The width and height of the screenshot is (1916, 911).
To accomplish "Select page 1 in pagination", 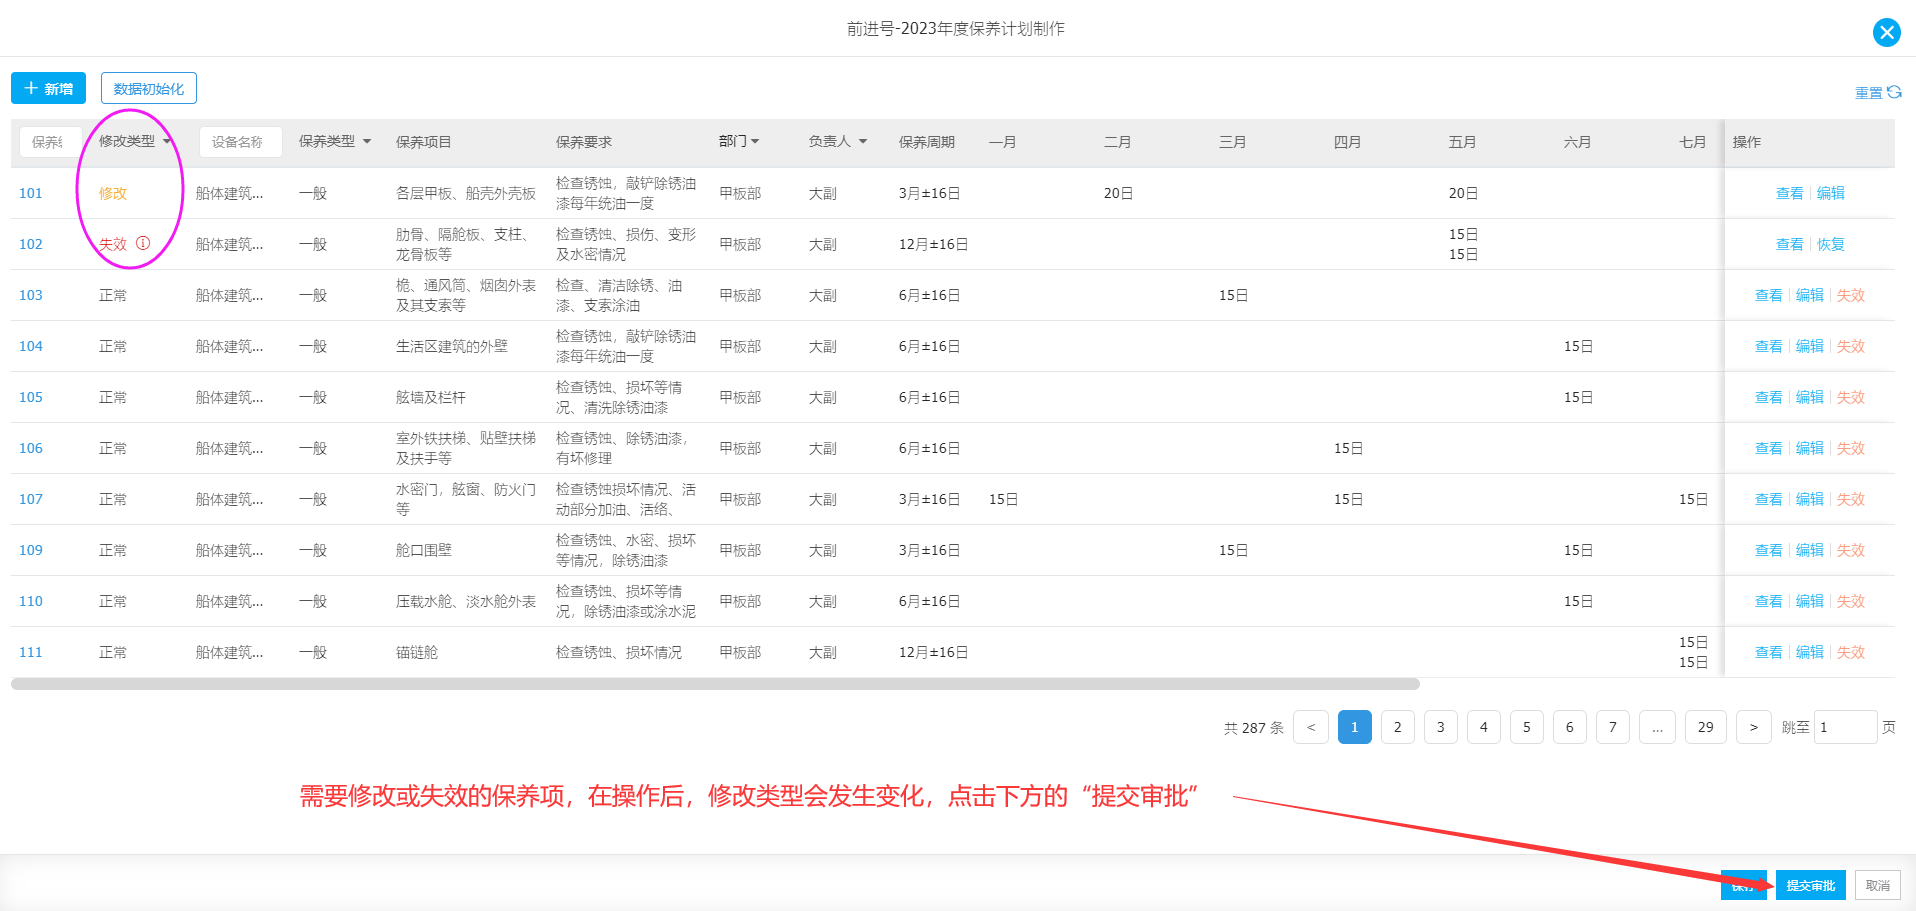I will [x=1354, y=727].
